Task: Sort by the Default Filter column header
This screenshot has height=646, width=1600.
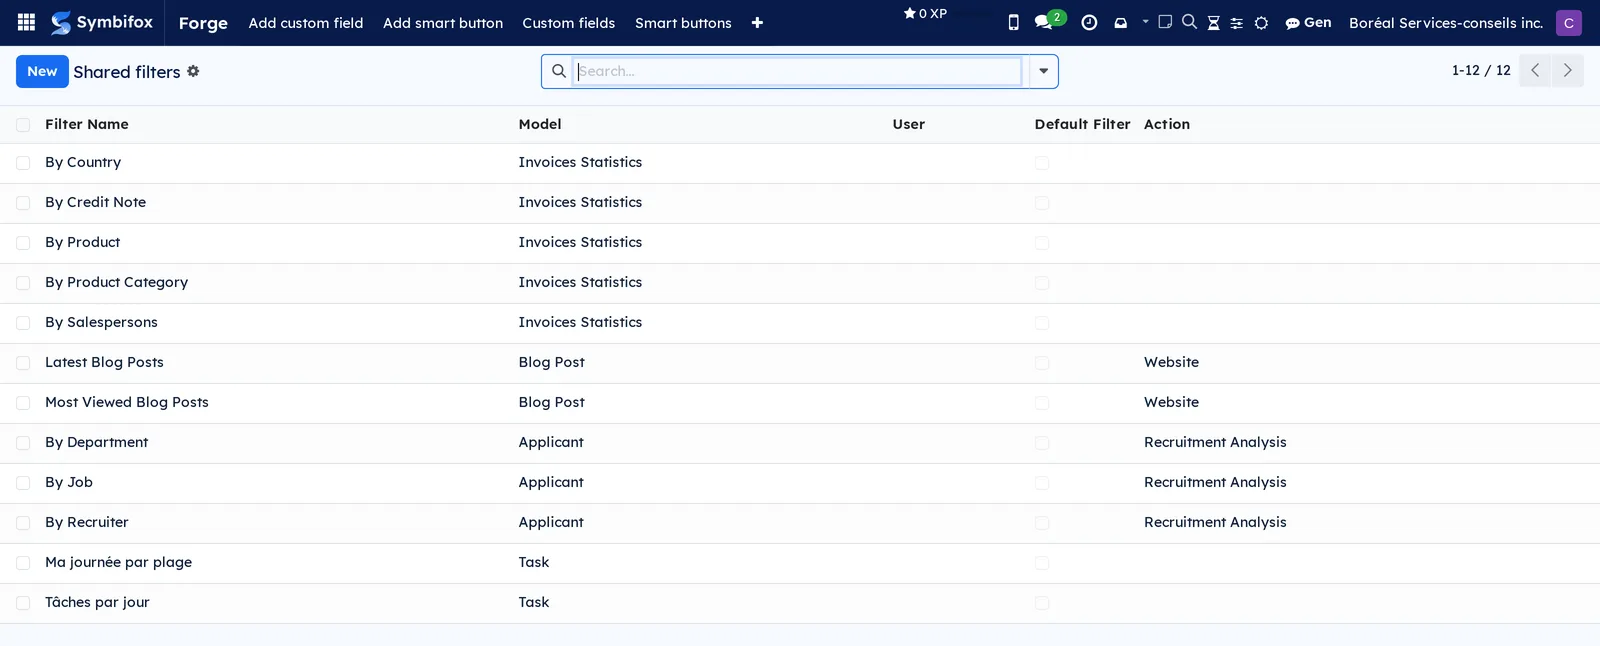Action: [1082, 124]
